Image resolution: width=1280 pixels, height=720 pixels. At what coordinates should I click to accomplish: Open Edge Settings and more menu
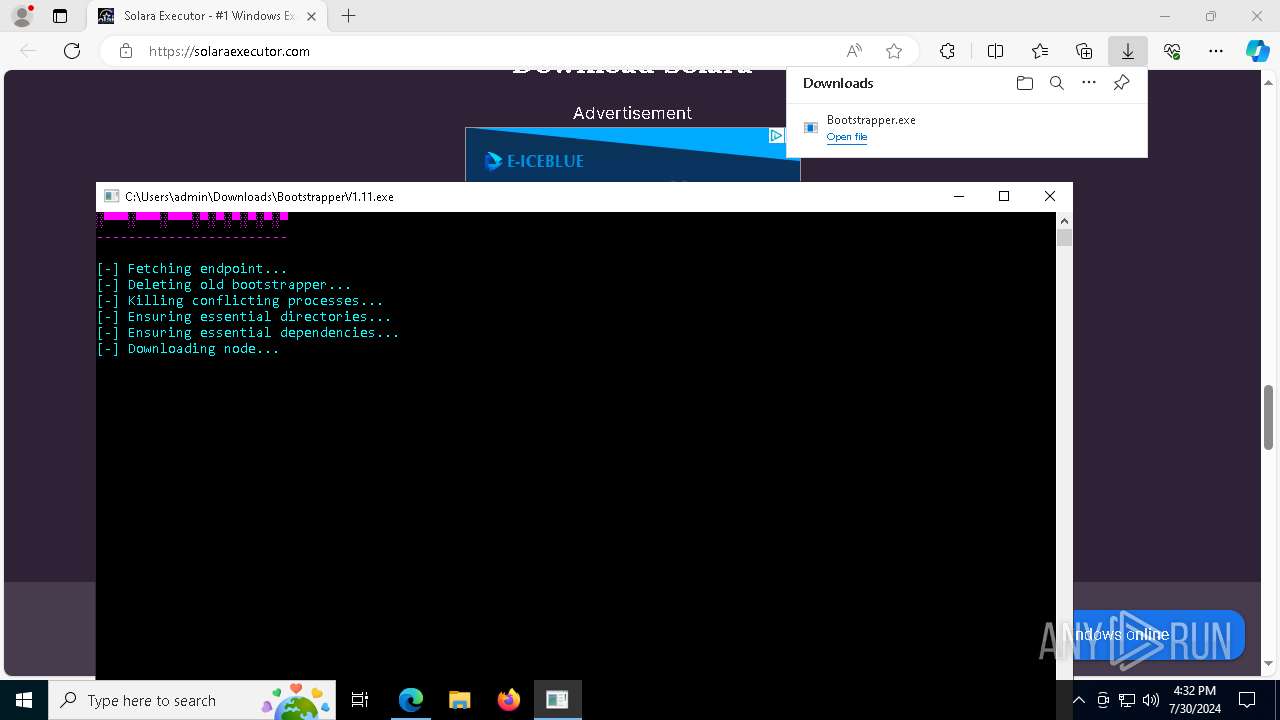[1216, 51]
